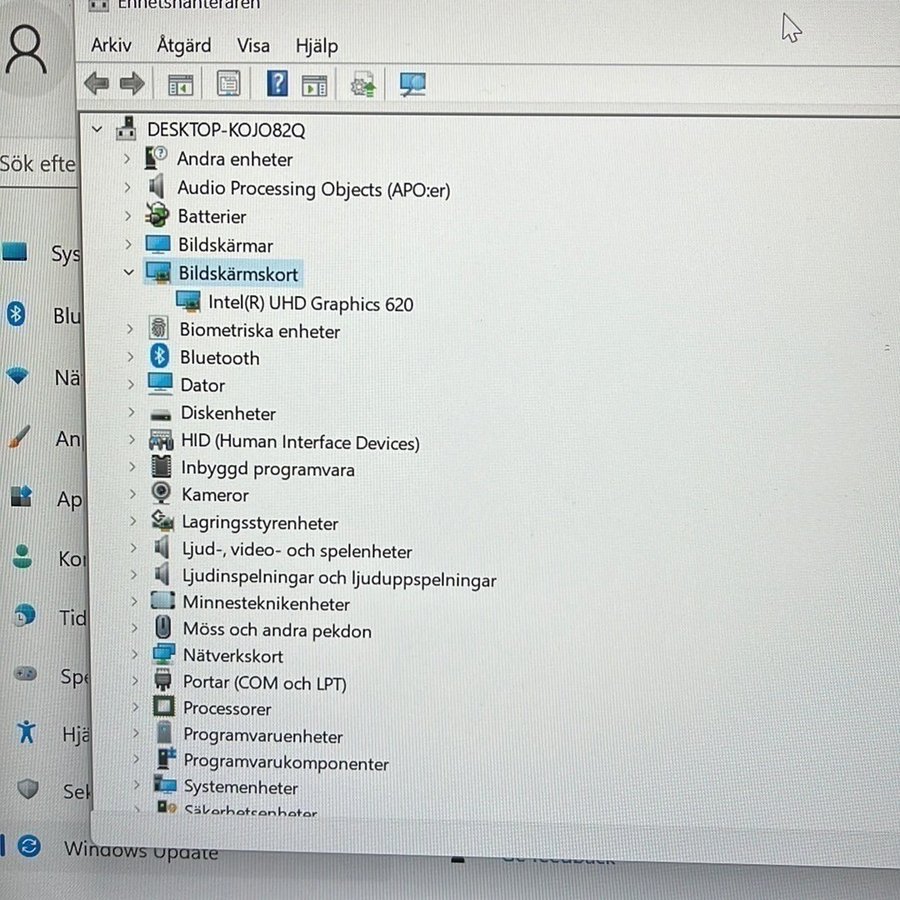900x900 pixels.
Task: Open the Arkiv menu
Action: click(111, 45)
